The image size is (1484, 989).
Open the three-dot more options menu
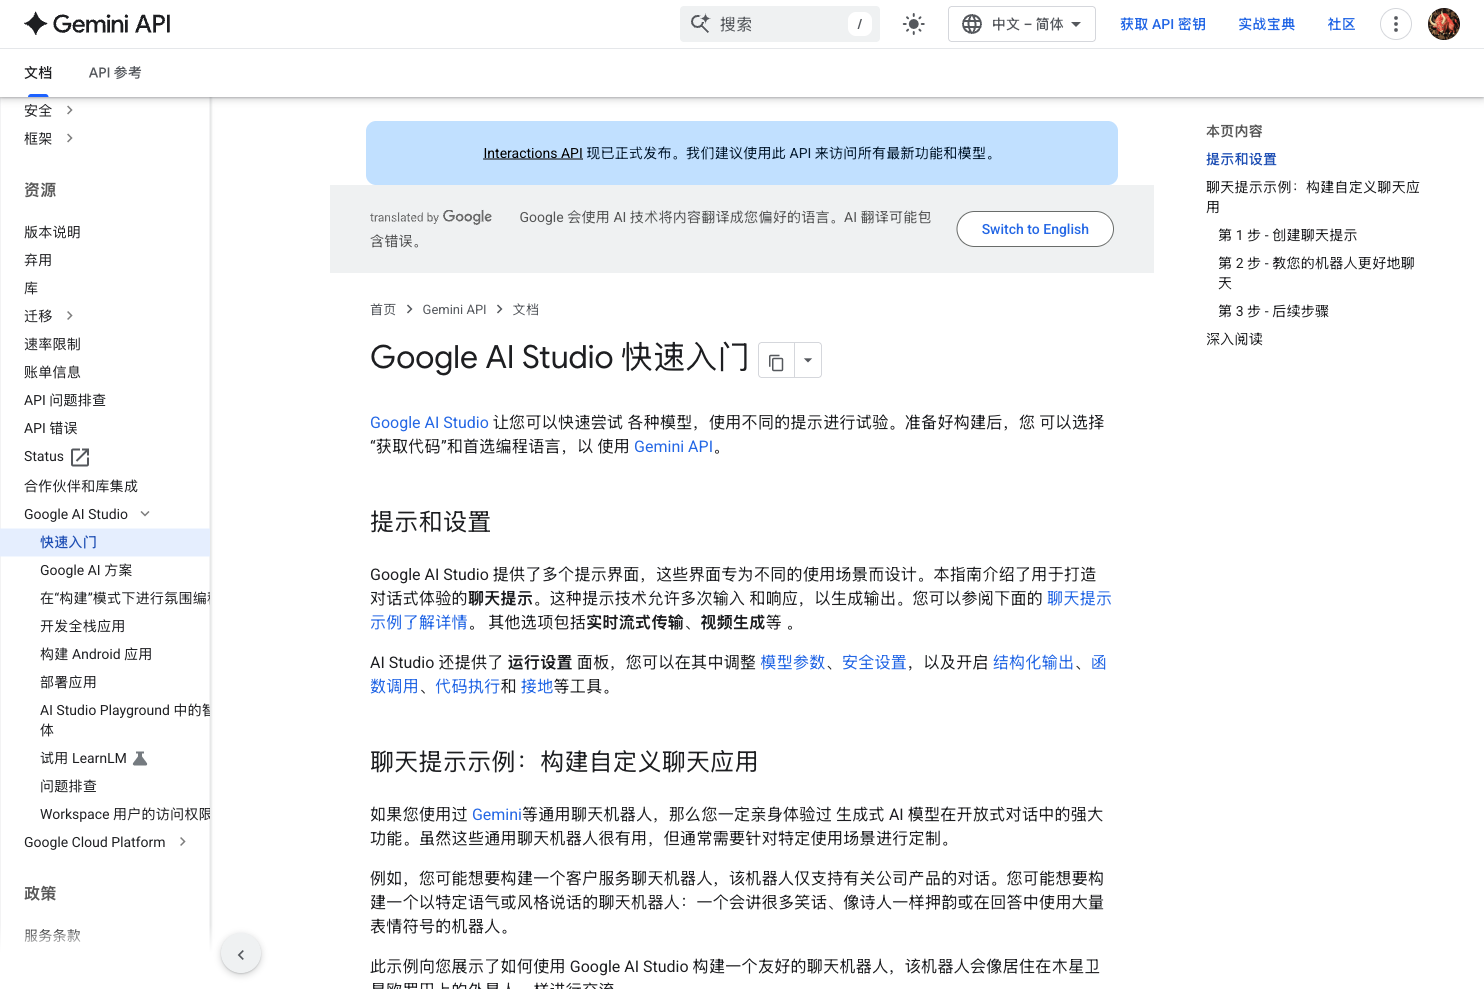1395,24
